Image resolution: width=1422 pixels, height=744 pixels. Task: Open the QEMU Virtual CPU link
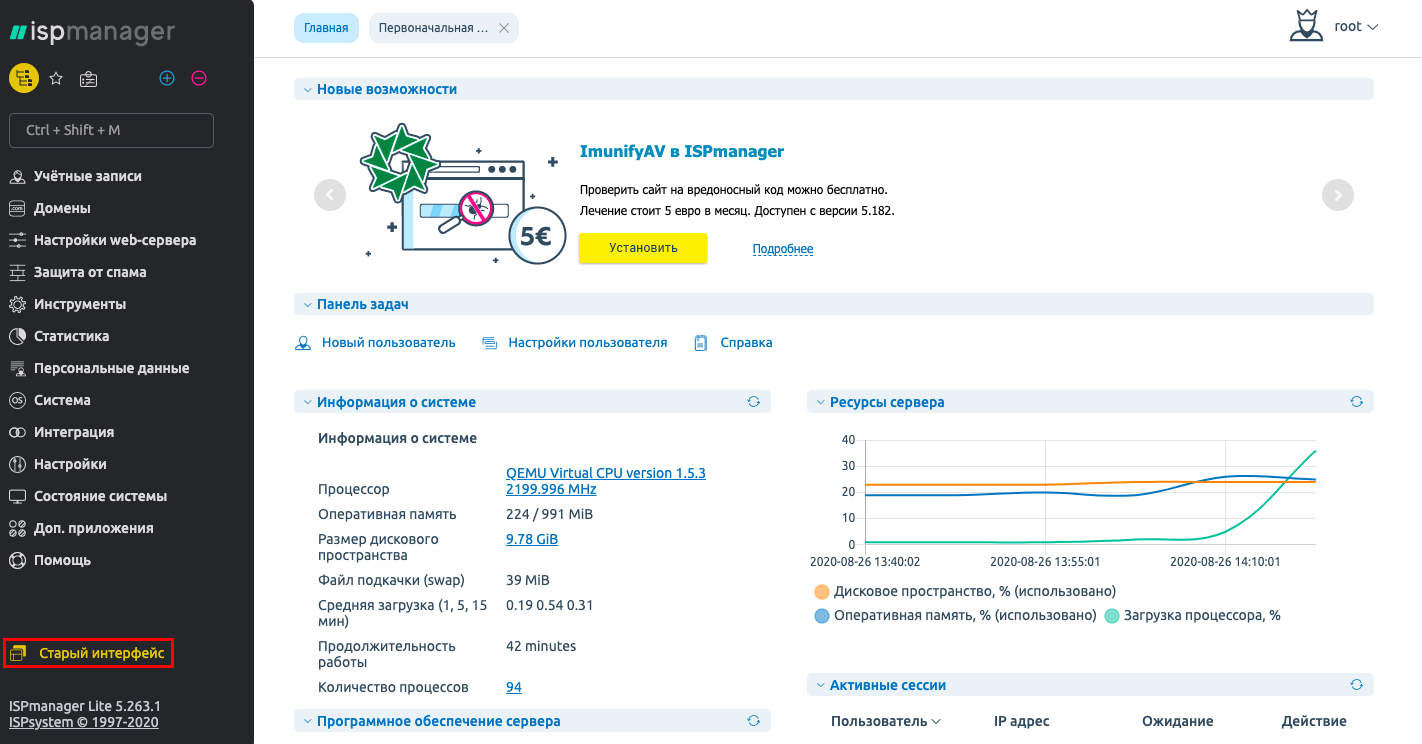click(x=606, y=481)
